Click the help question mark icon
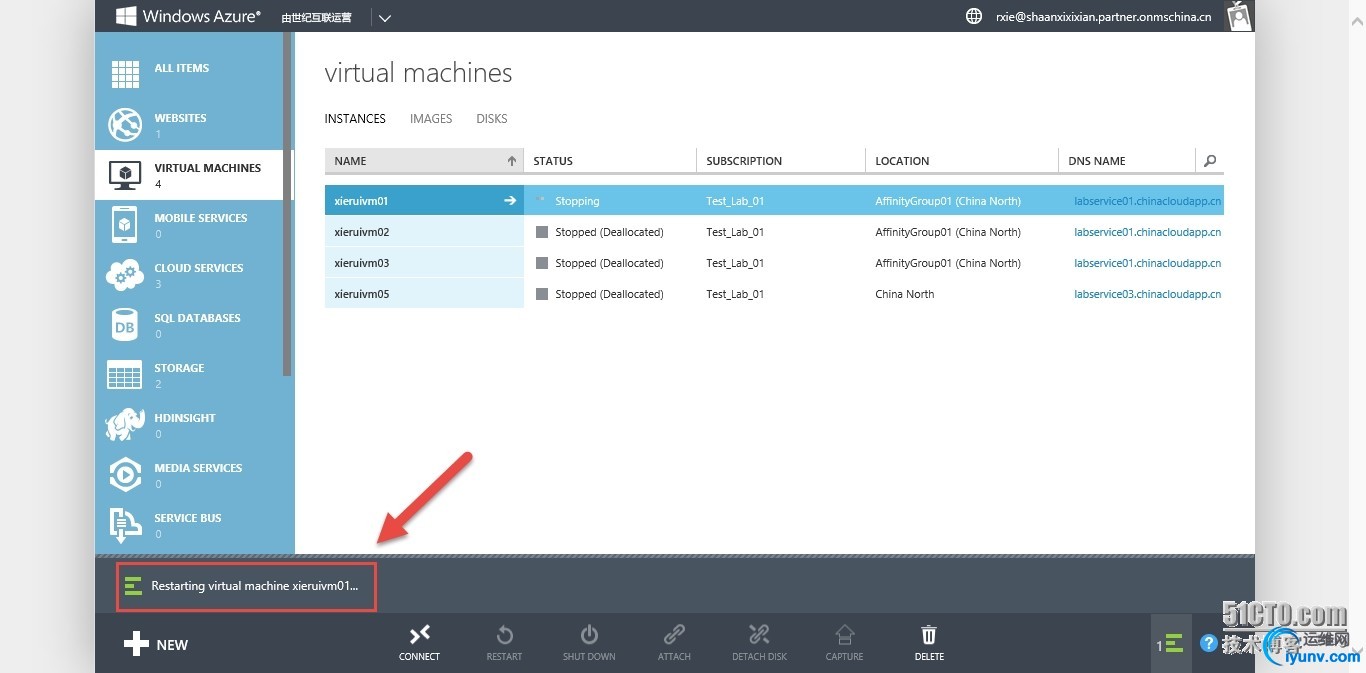The image size is (1366, 673). (x=1208, y=644)
